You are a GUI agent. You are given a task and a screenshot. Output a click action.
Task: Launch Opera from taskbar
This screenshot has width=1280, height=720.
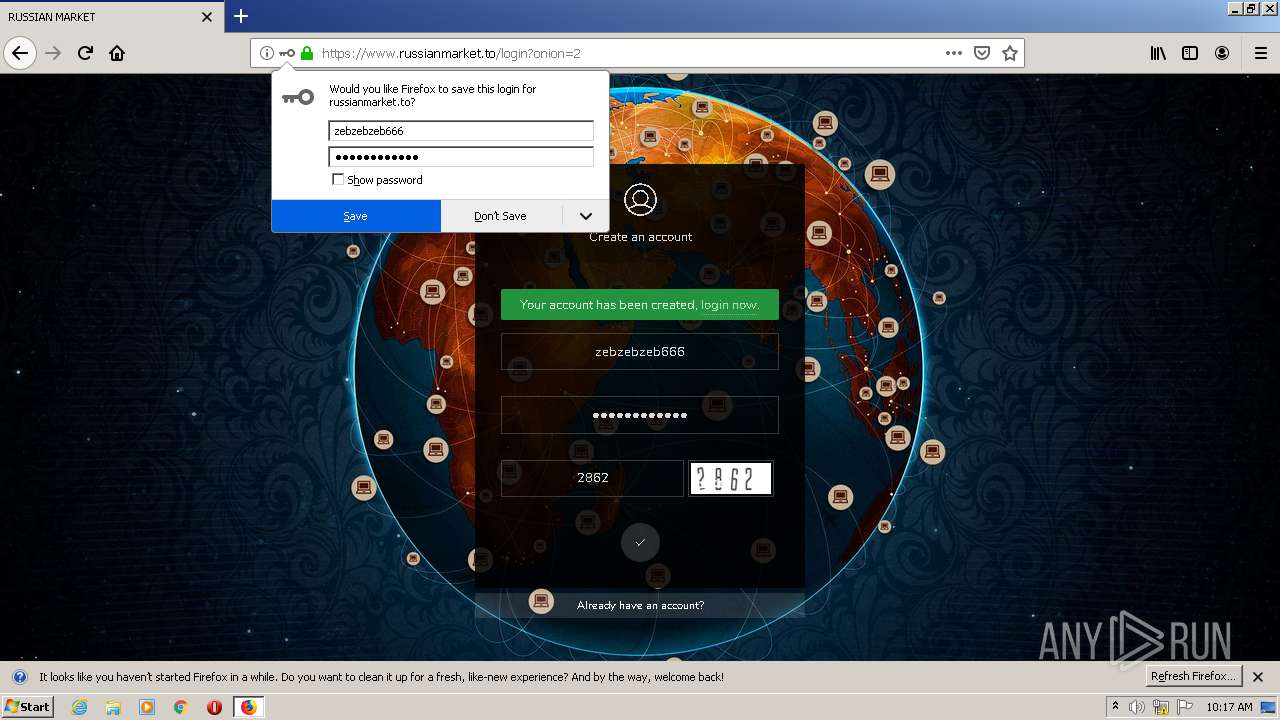point(214,707)
